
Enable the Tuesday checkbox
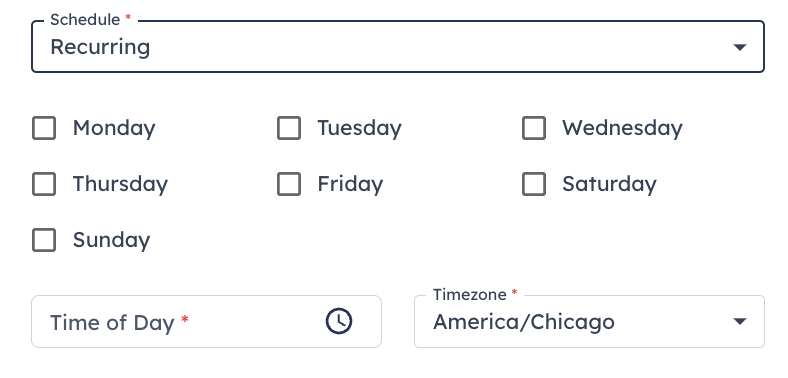tap(289, 128)
